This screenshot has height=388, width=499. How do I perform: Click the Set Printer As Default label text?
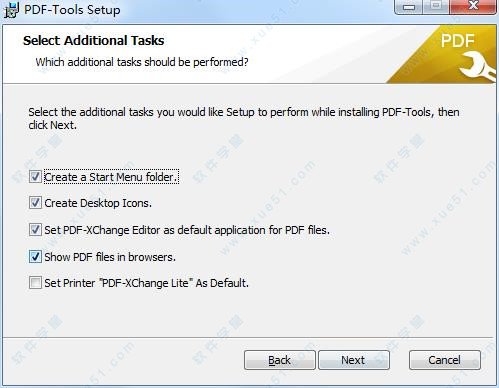pos(146,283)
